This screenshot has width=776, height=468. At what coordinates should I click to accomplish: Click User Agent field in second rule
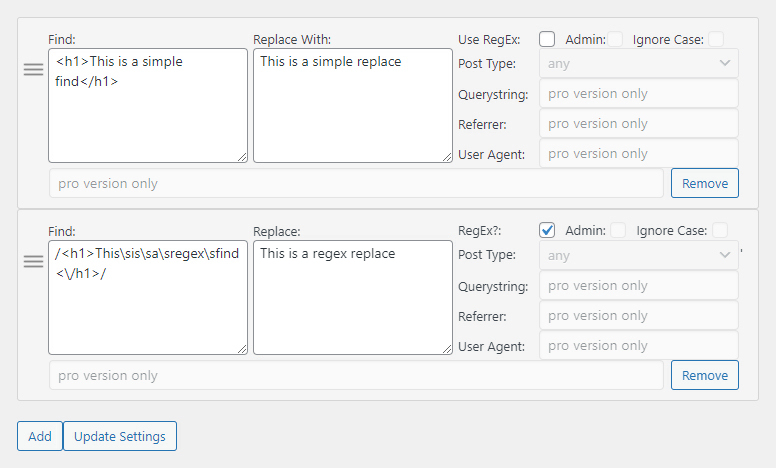pyautogui.click(x=638, y=345)
